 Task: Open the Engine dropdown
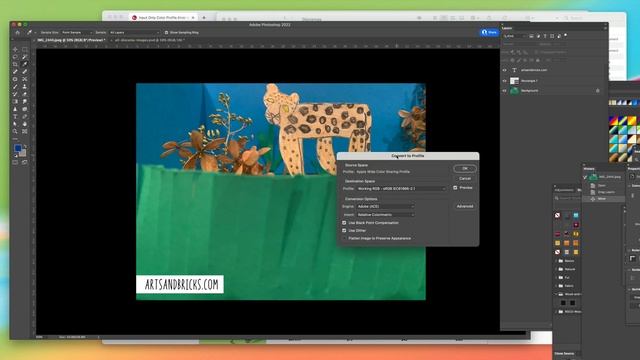coord(386,207)
